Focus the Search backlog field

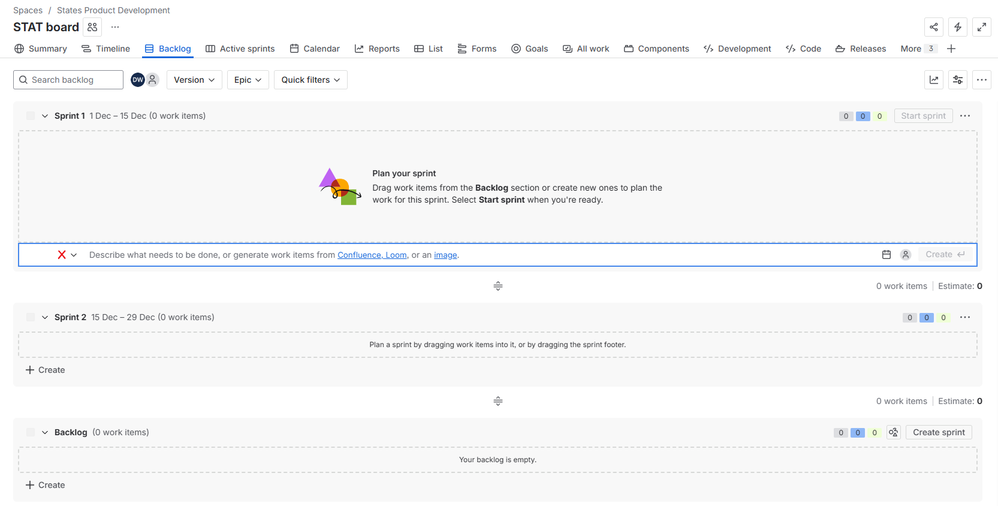point(68,80)
